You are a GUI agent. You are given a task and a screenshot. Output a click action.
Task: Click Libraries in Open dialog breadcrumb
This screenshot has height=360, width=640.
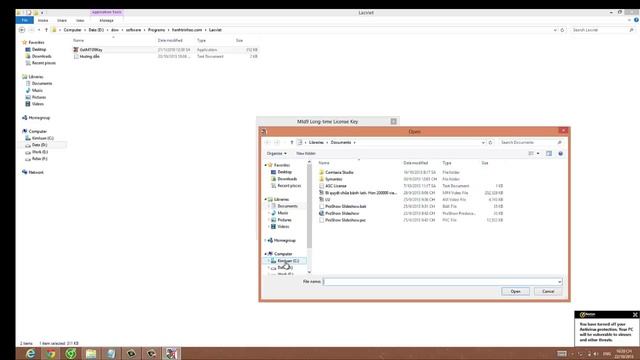click(316, 142)
